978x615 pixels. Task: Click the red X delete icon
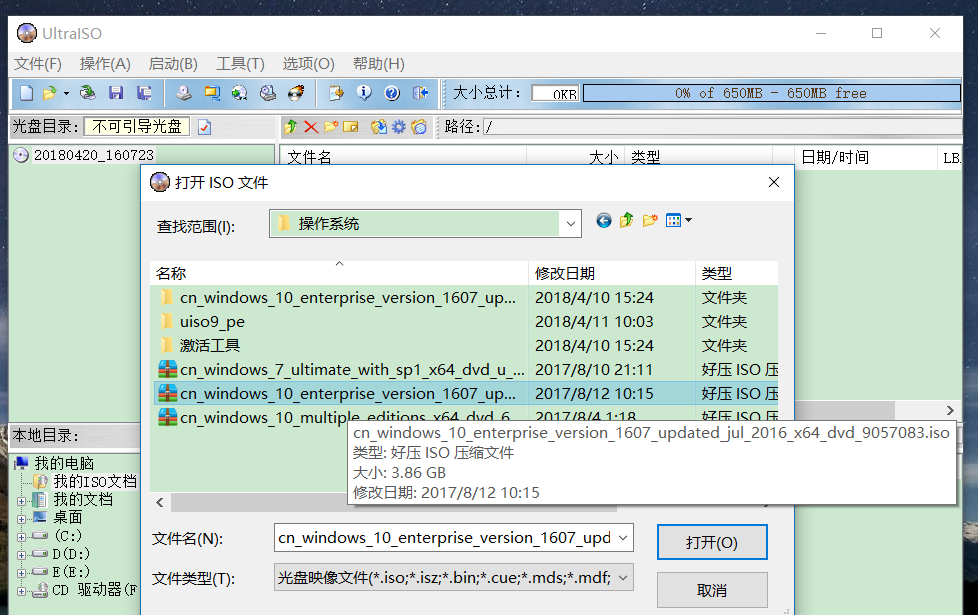(x=311, y=127)
